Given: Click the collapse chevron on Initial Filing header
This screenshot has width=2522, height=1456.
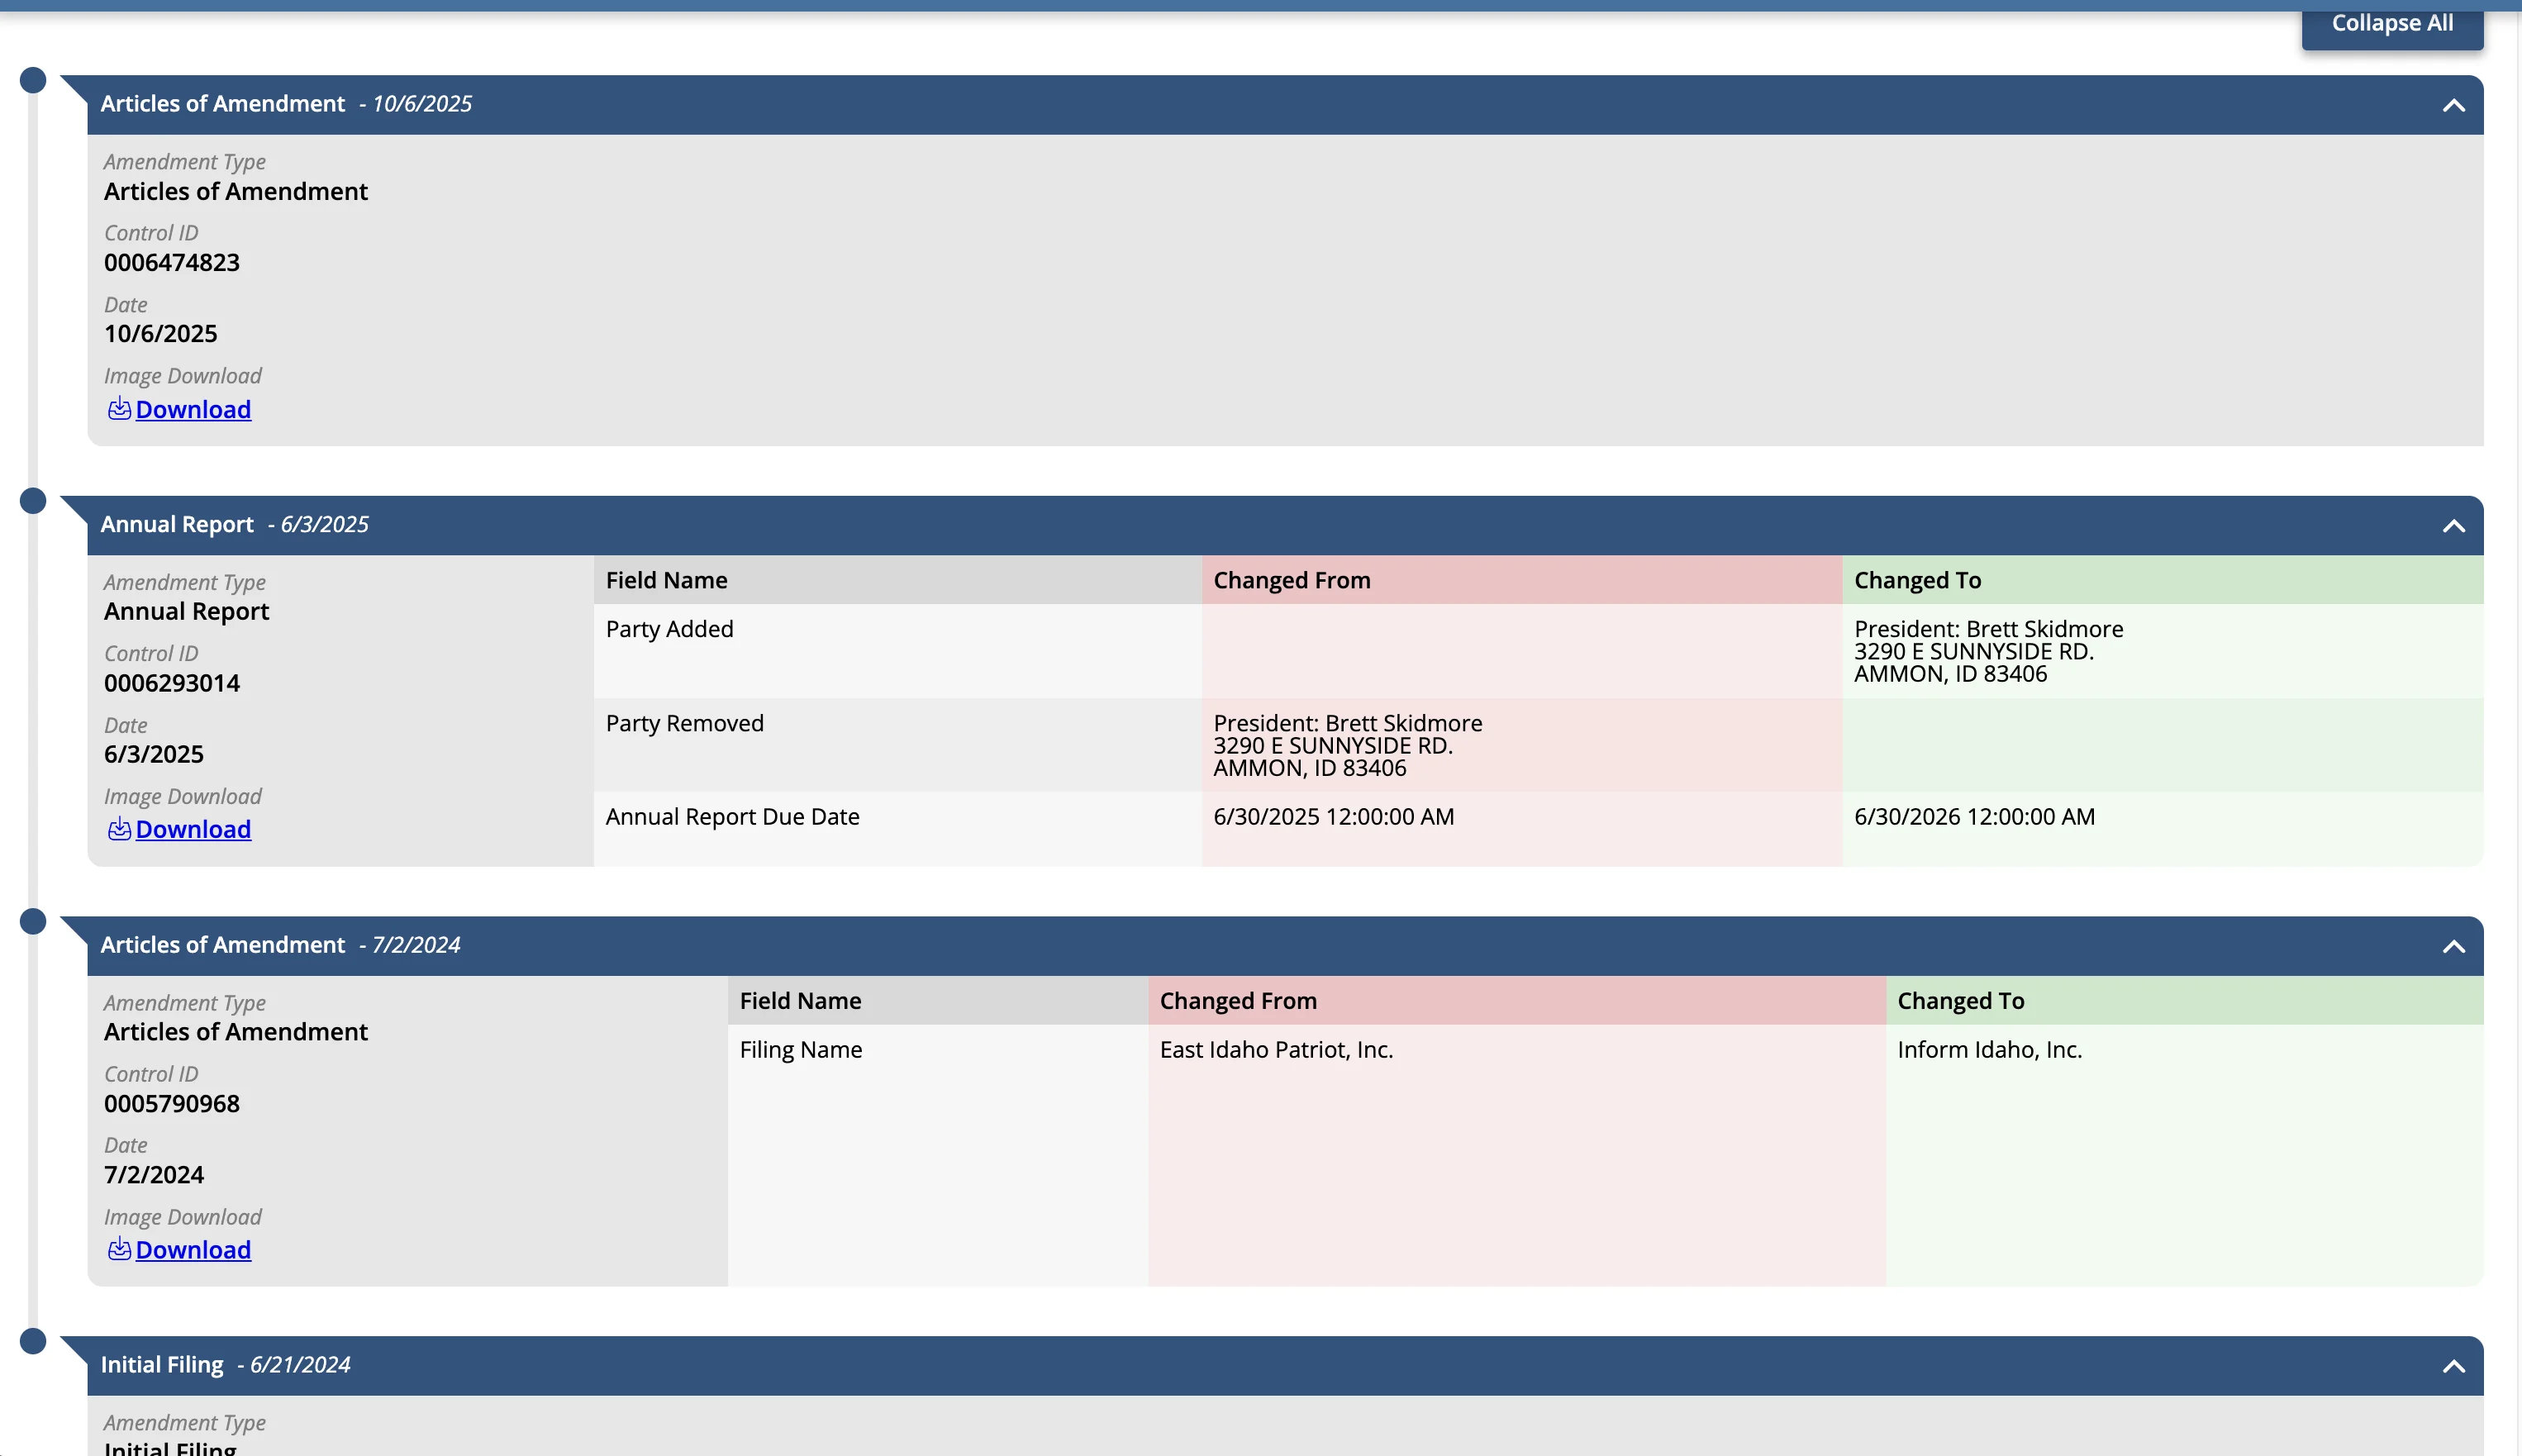Looking at the screenshot, I should (x=2453, y=1366).
